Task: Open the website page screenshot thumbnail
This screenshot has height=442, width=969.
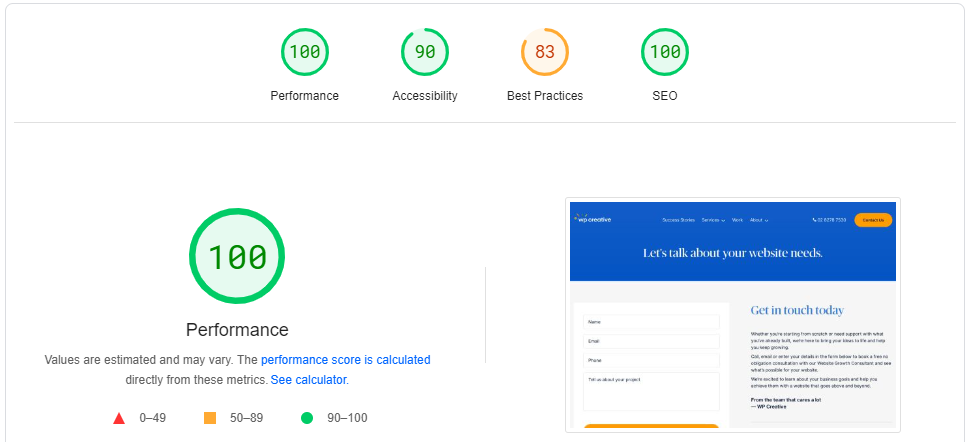Action: (x=732, y=315)
